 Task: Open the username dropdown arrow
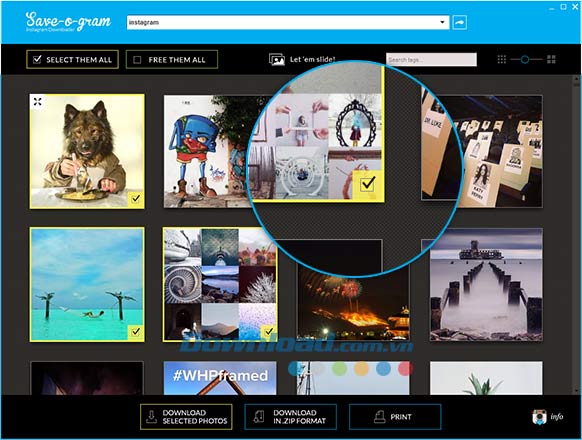[x=442, y=22]
